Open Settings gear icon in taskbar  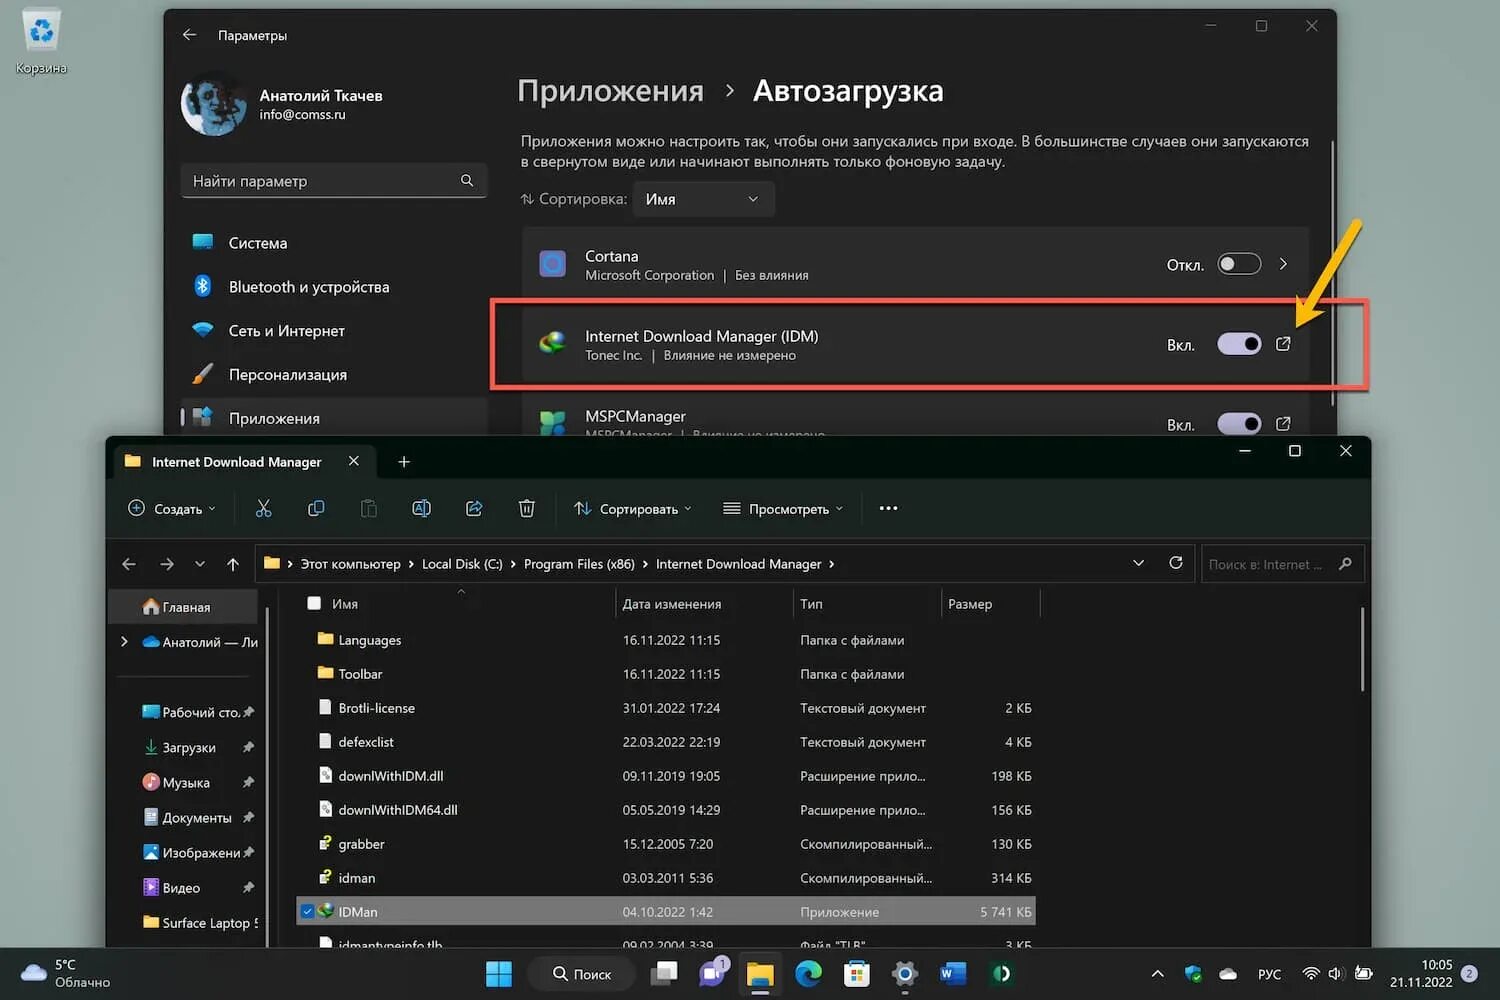[905, 974]
